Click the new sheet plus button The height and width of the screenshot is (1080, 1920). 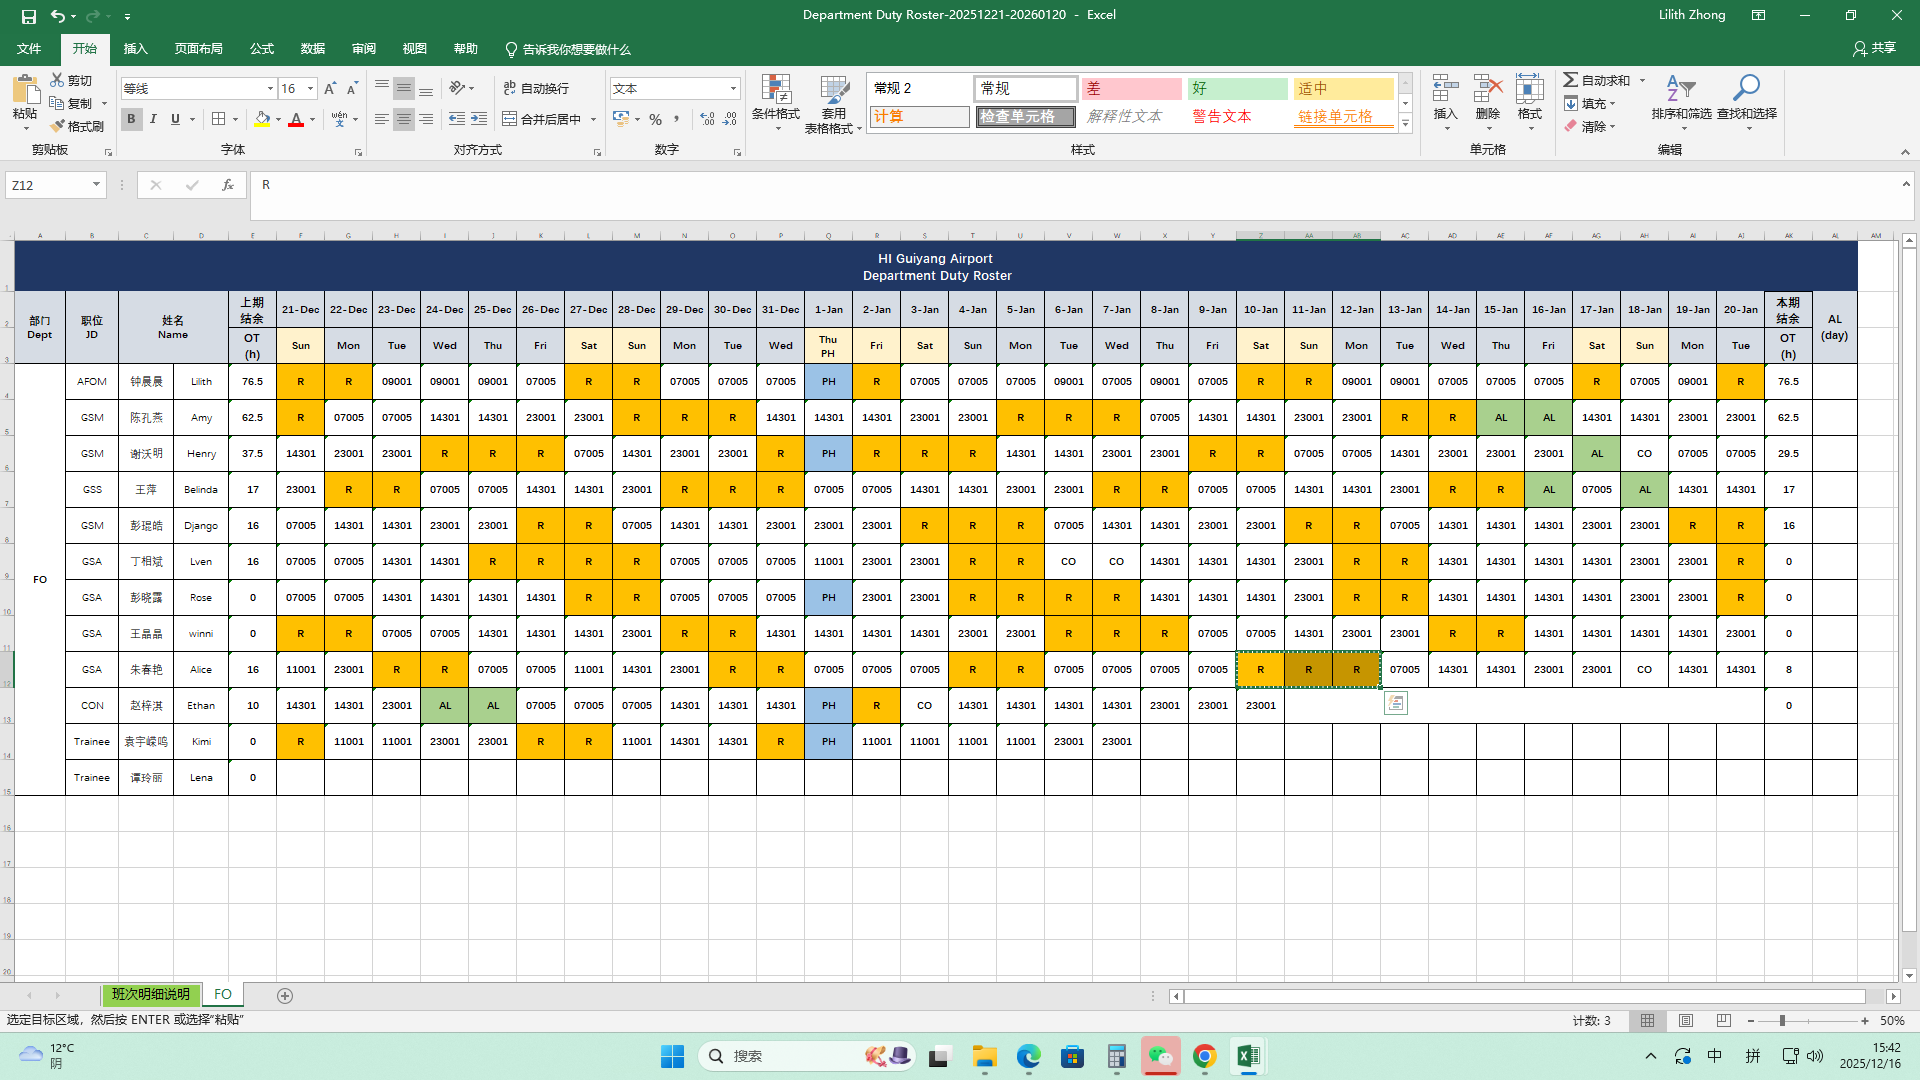pyautogui.click(x=285, y=996)
